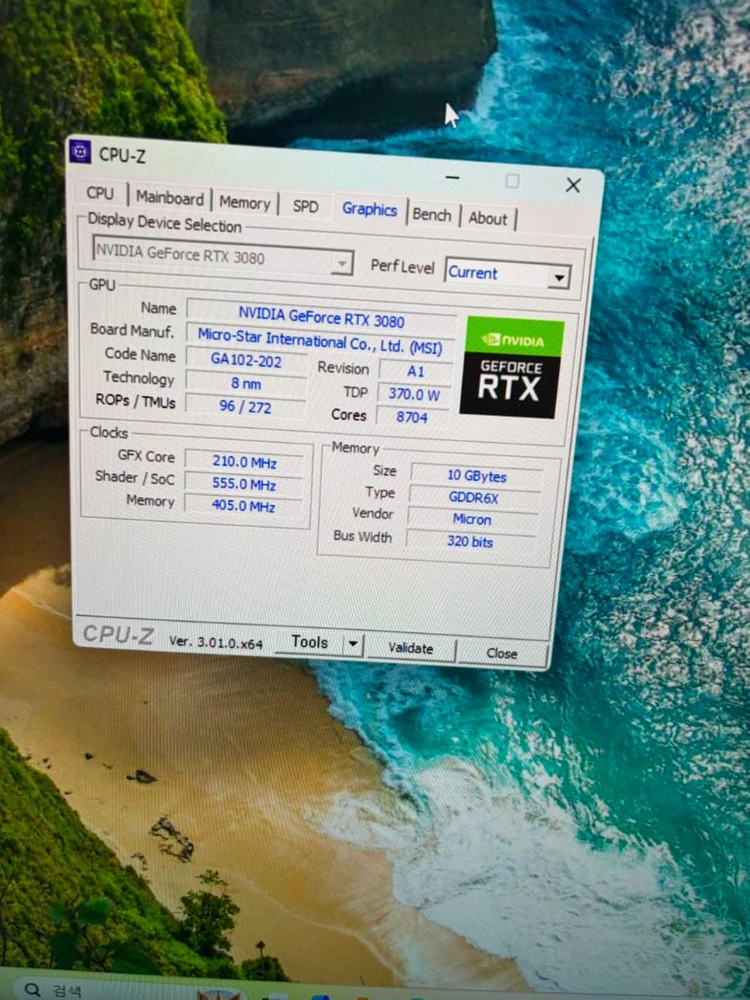Click the Validate button
Image resolution: width=750 pixels, height=1000 pixels.
(411, 648)
